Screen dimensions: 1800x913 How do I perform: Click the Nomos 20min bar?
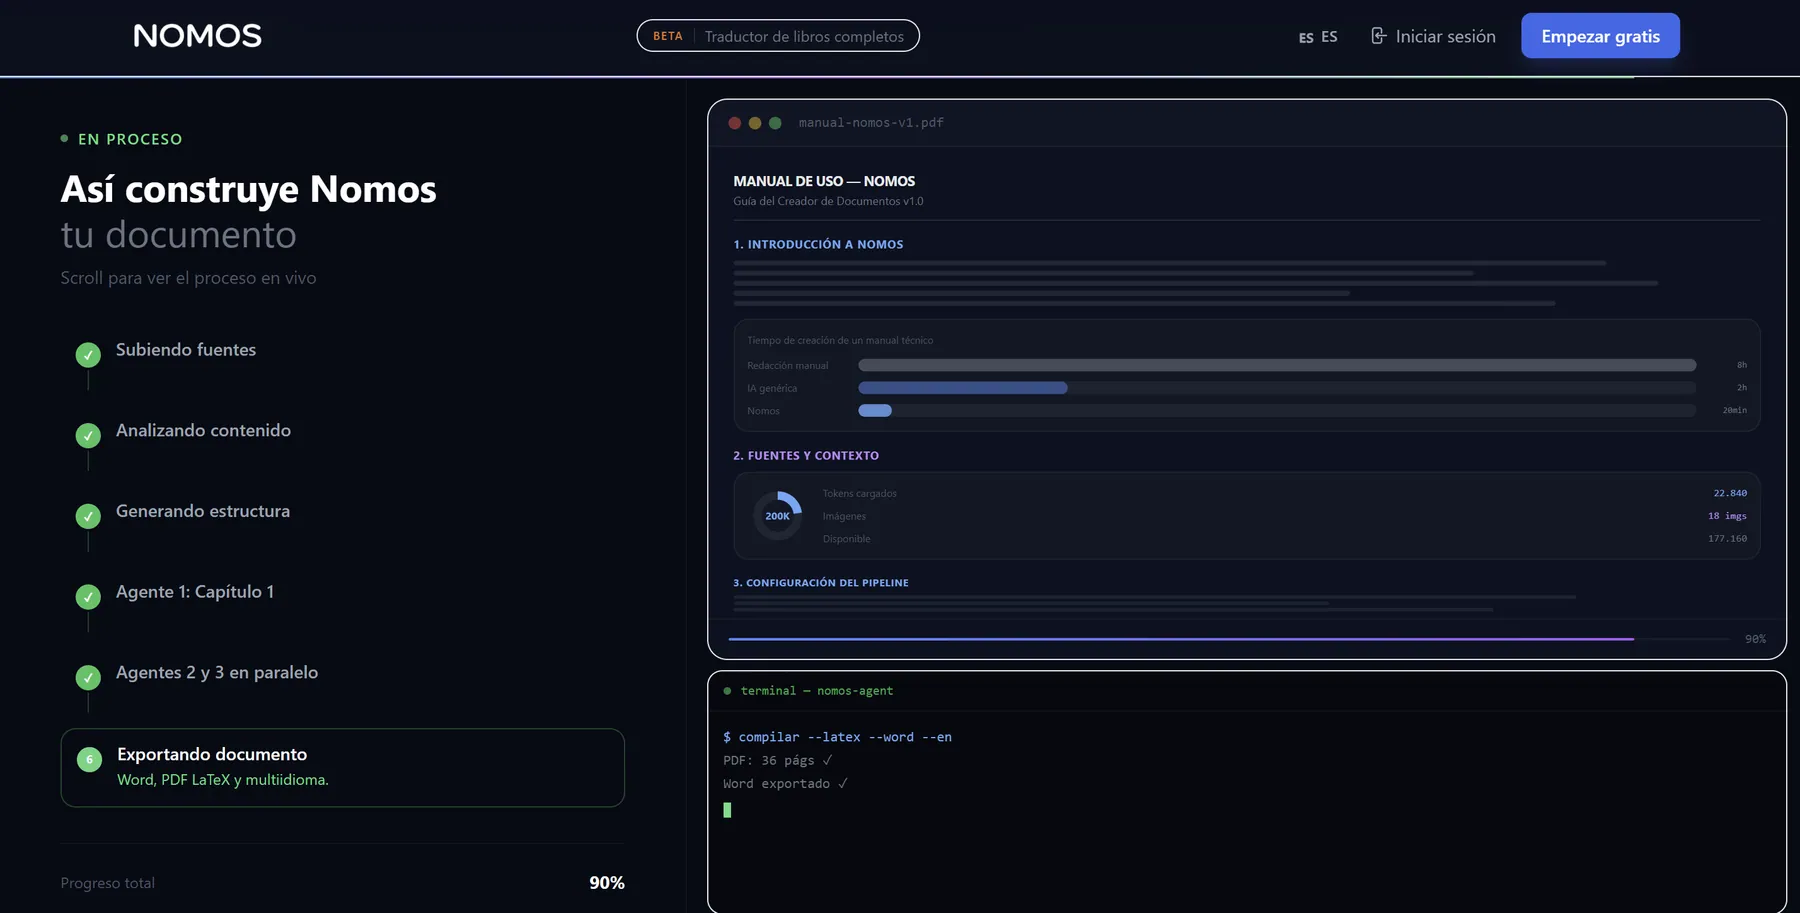tap(875, 410)
